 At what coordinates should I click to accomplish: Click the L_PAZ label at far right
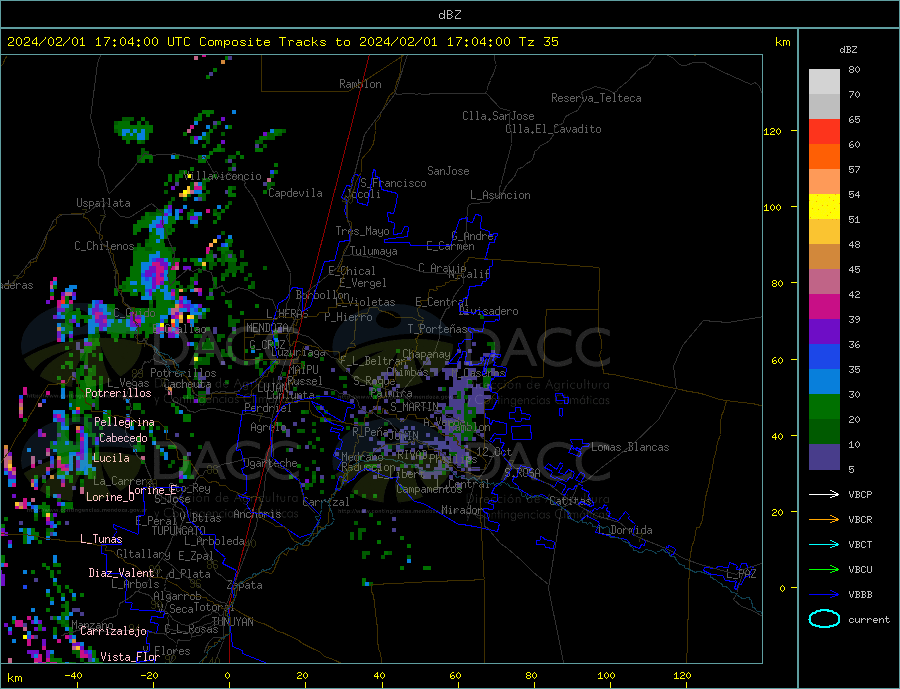tap(741, 574)
